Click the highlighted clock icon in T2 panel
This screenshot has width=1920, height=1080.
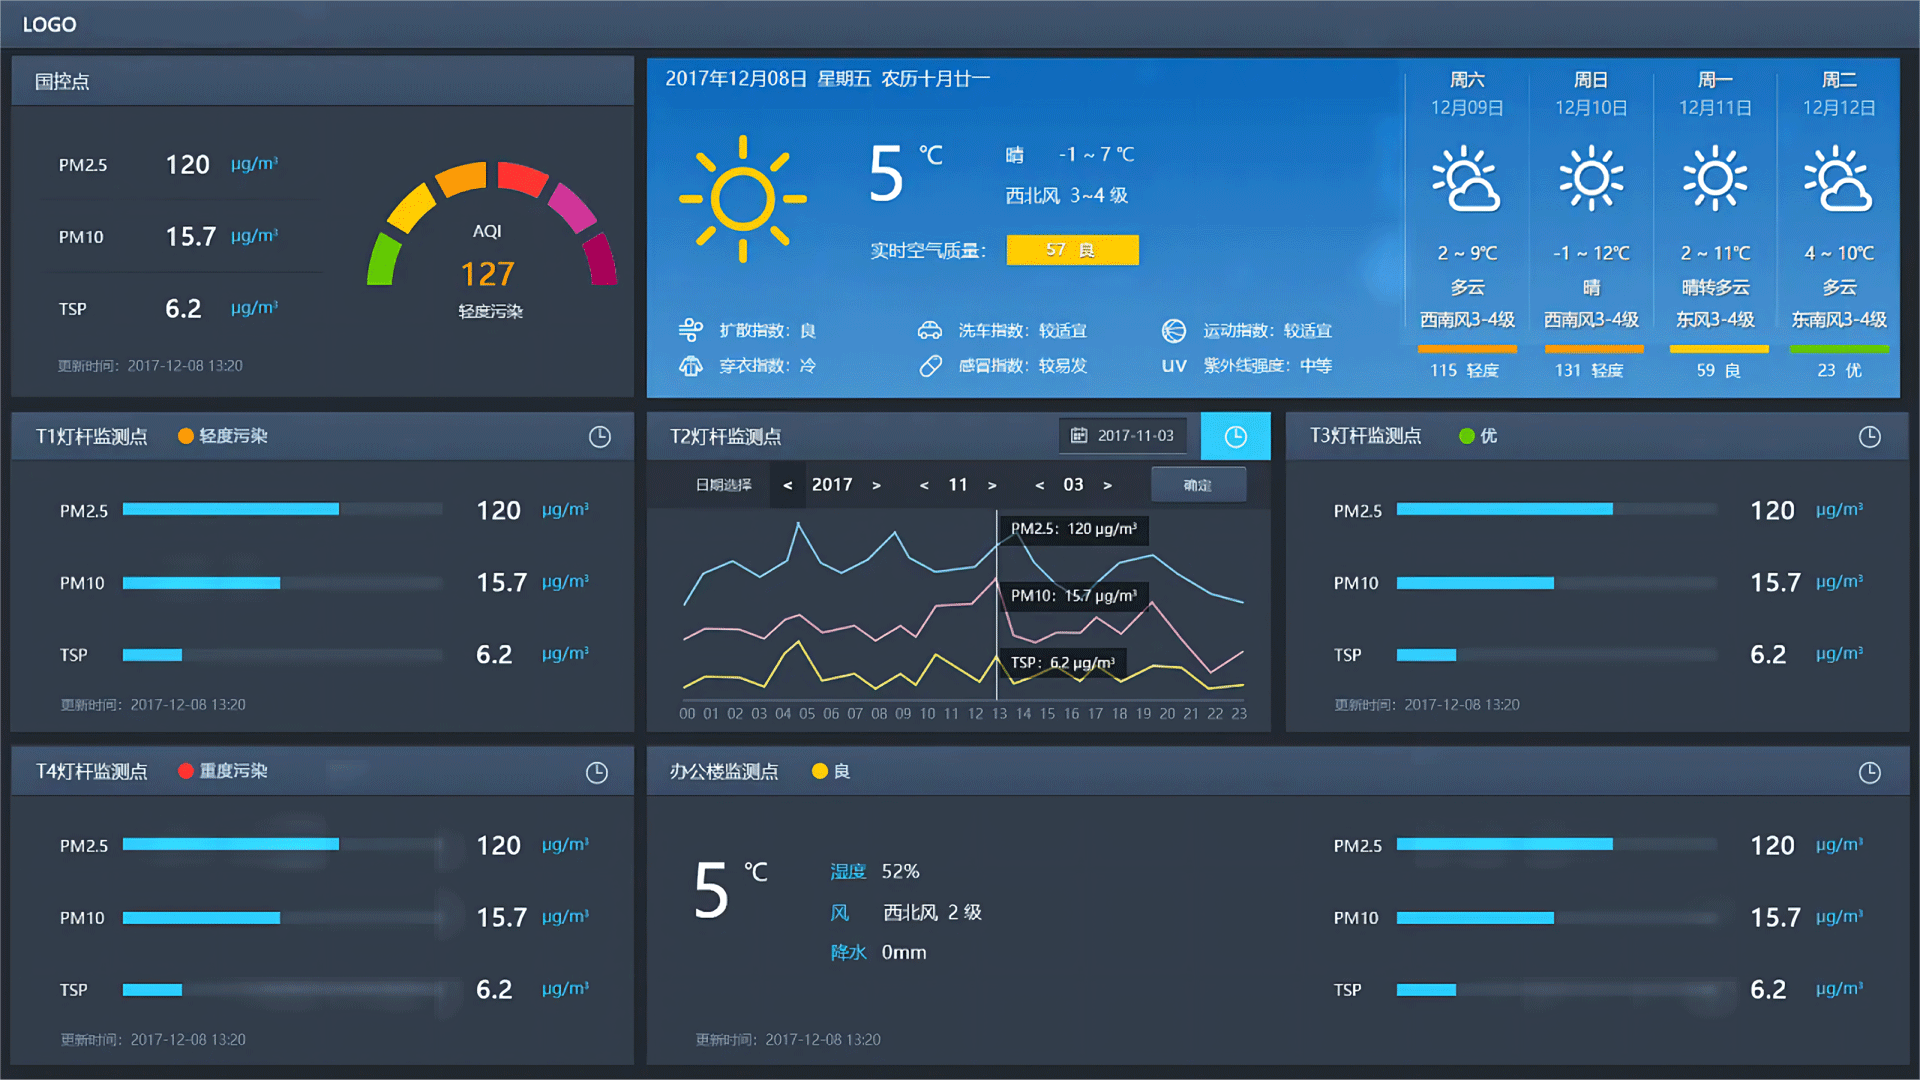click(1235, 437)
